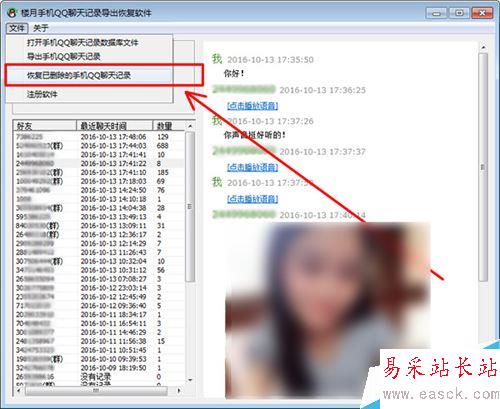
Task: Click the message count 688 cell
Action: [162, 146]
